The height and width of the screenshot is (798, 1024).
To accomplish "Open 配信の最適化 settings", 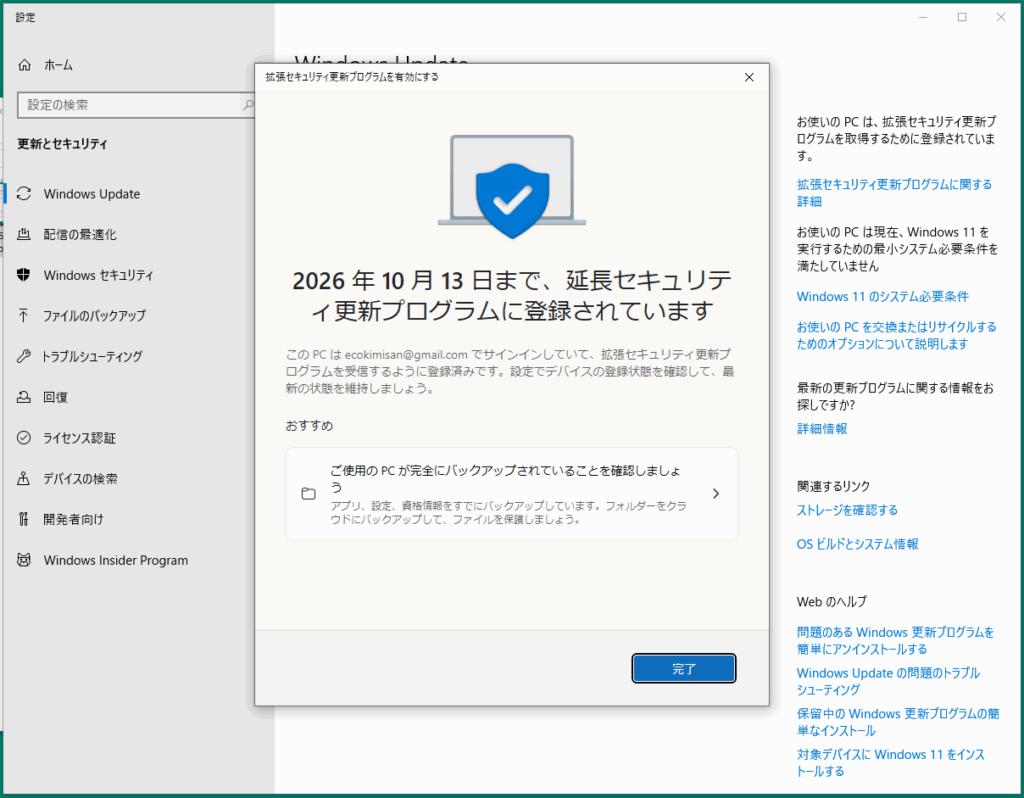I will (x=80, y=234).
